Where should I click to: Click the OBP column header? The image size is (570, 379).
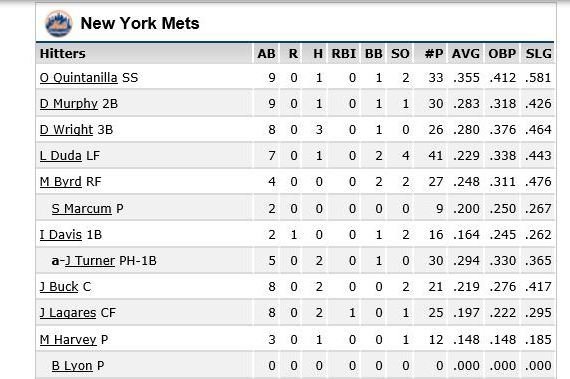tap(502, 54)
